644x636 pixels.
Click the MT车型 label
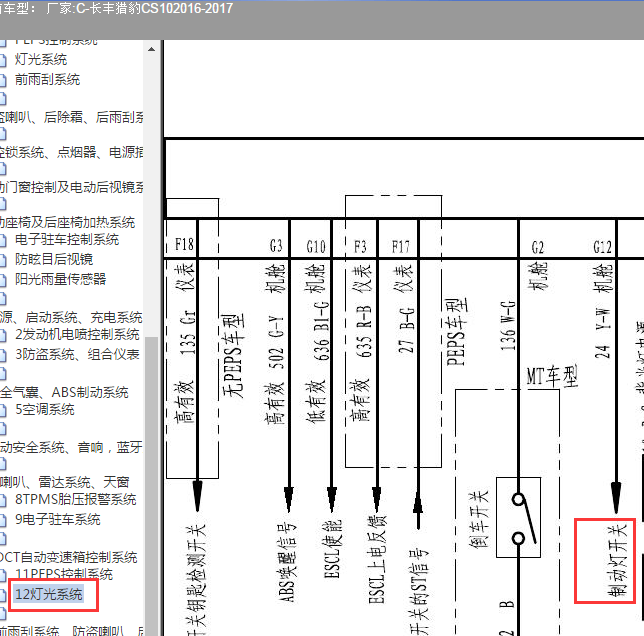(x=552, y=376)
